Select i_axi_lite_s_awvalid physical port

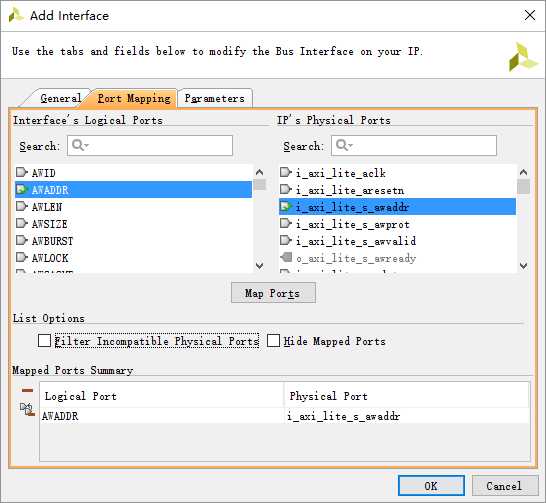click(397, 241)
